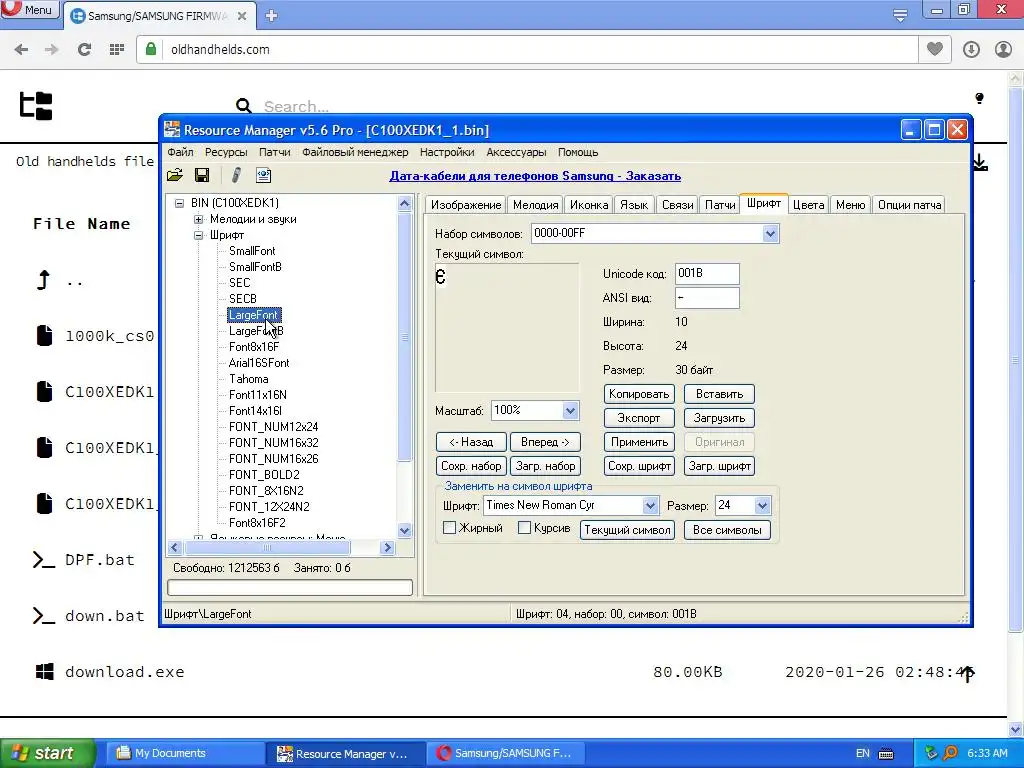1024x768 pixels.
Task: Click the pen toolbar icon in Resource Manager
Action: pos(236,175)
